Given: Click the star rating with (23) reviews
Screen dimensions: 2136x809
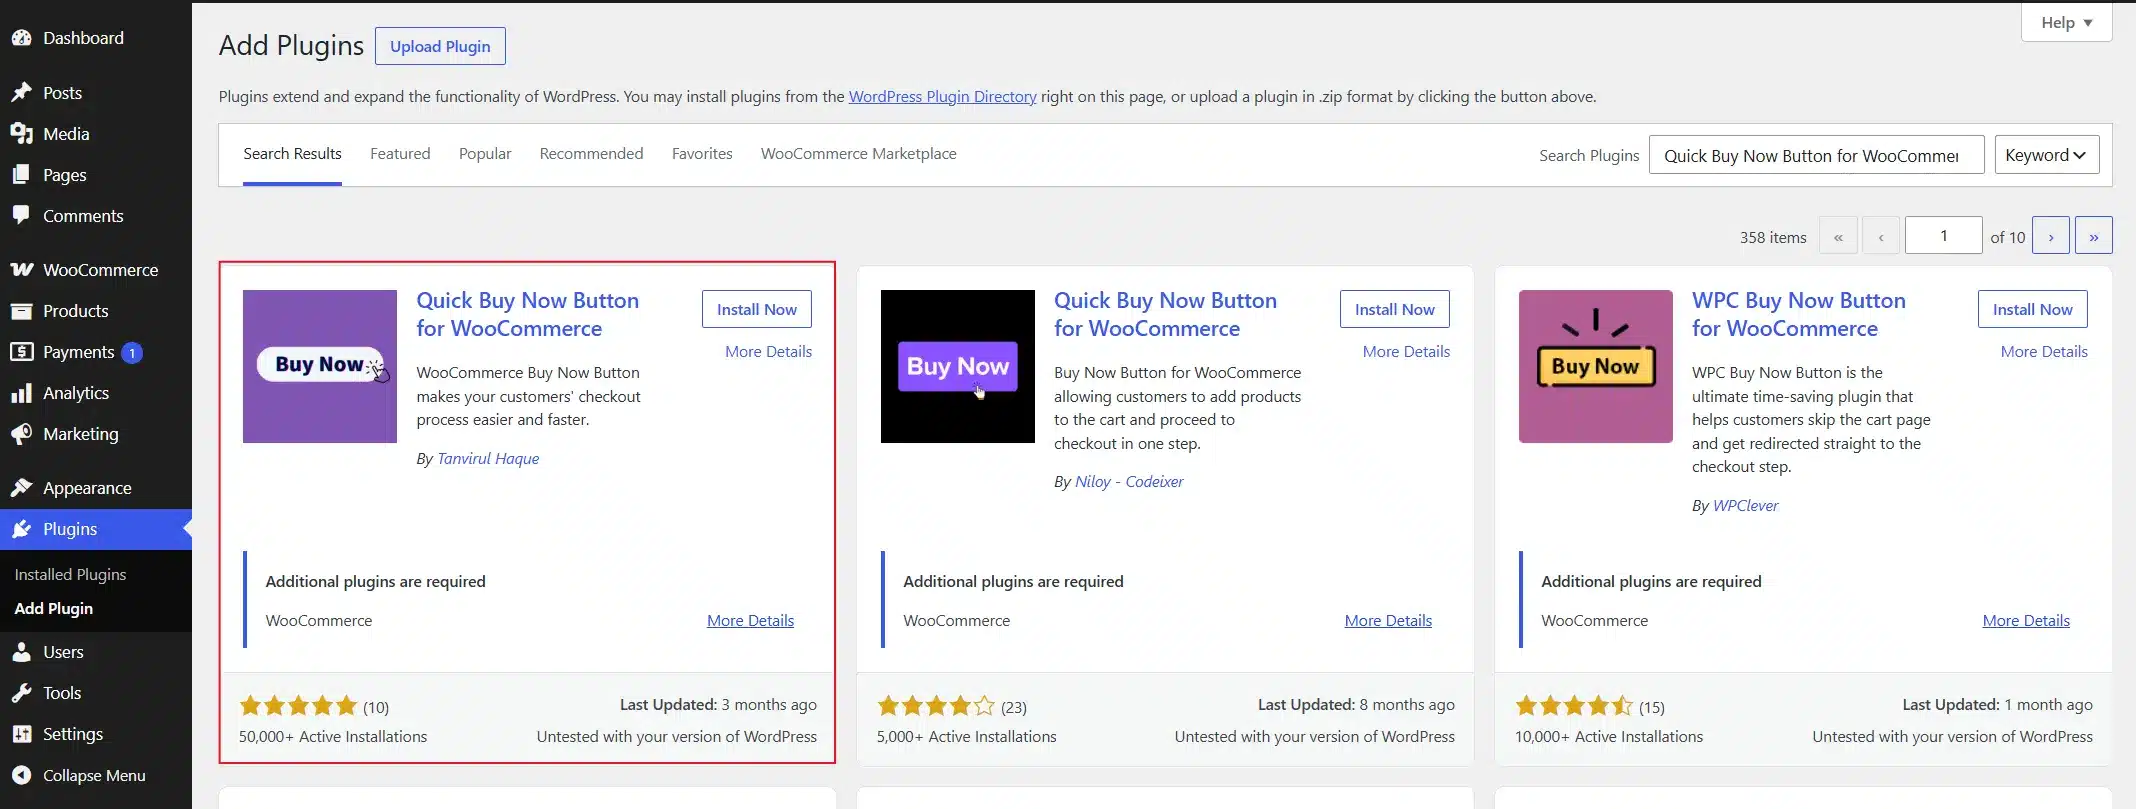Looking at the screenshot, I should pyautogui.click(x=952, y=706).
